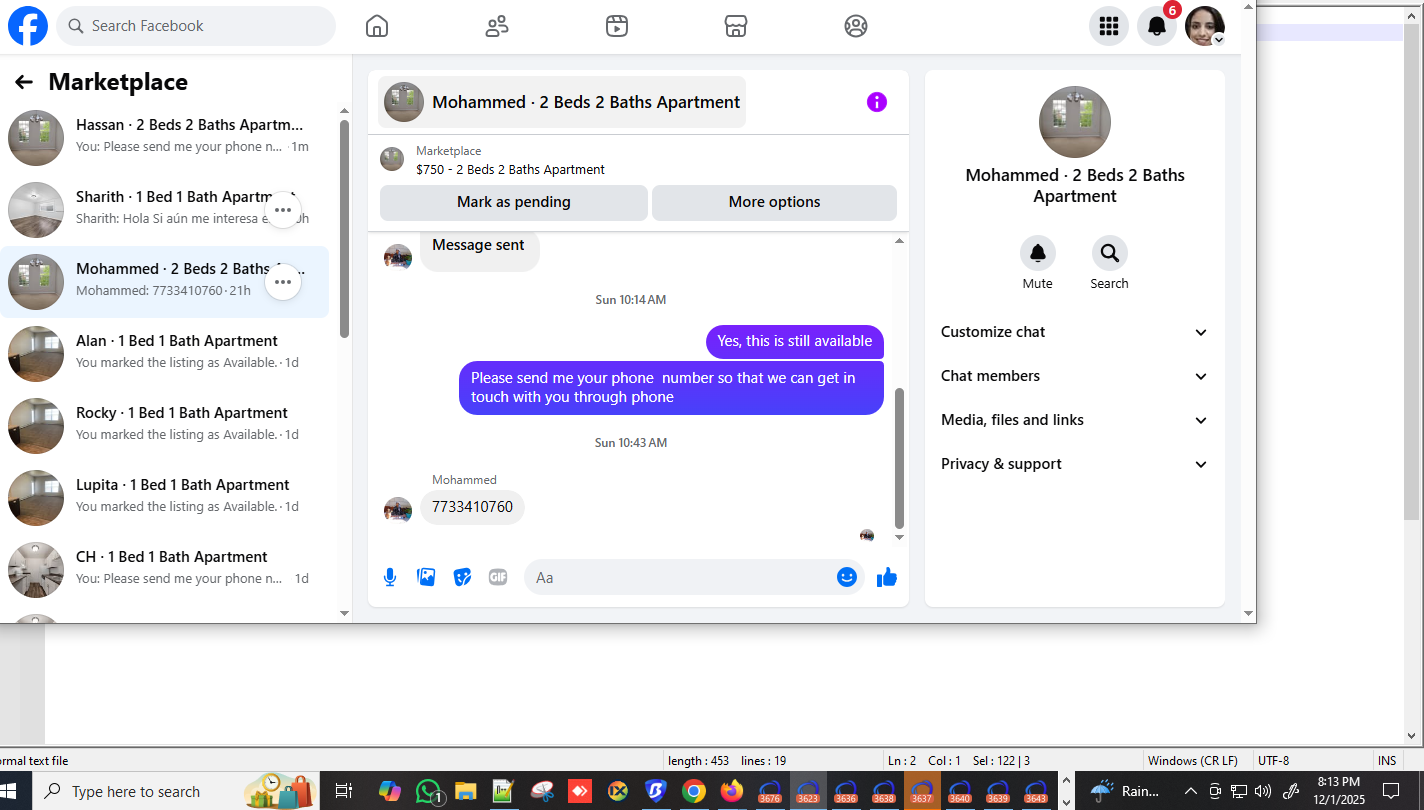Open Windows Task View
Screen dimensions: 1424x810
point(343,792)
